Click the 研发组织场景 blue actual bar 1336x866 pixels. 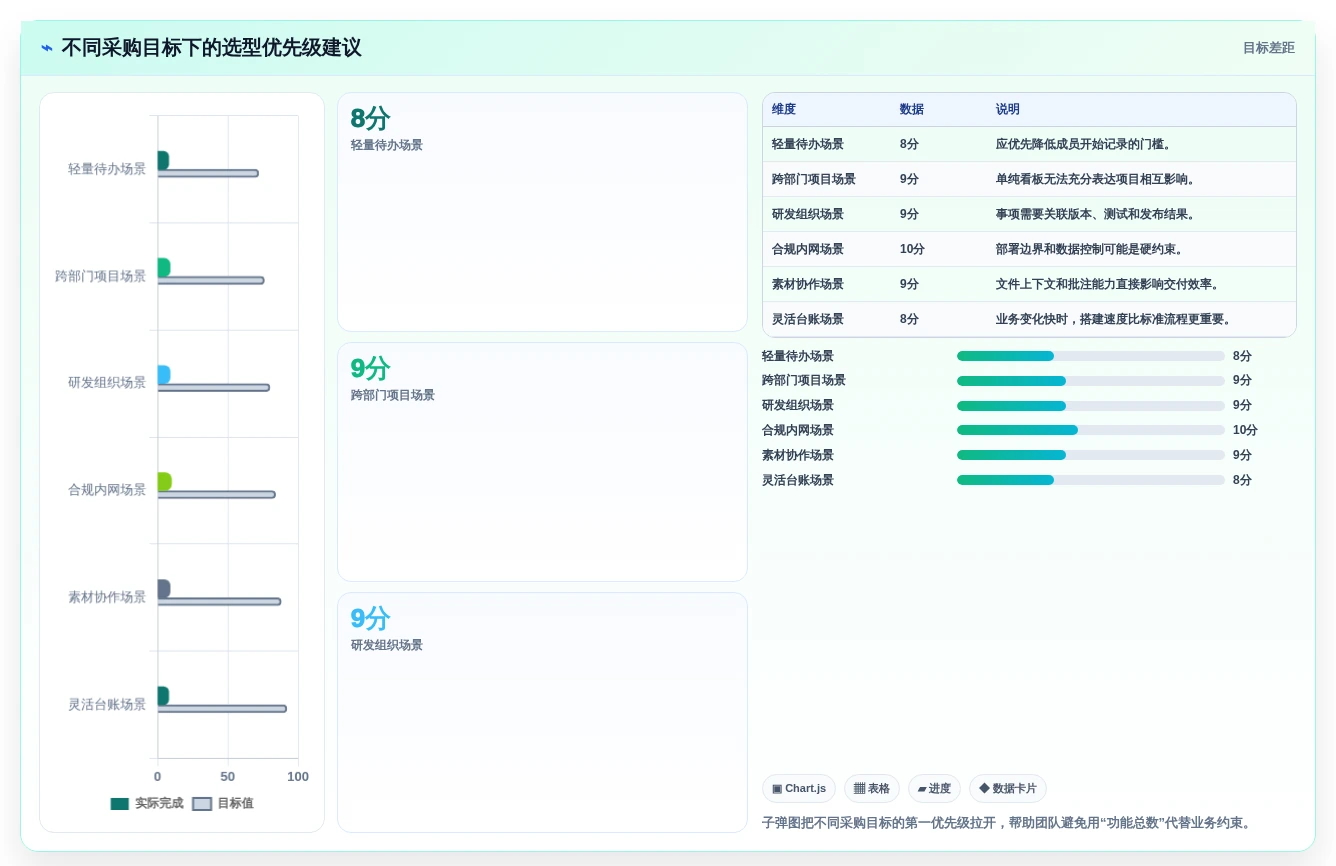click(163, 375)
